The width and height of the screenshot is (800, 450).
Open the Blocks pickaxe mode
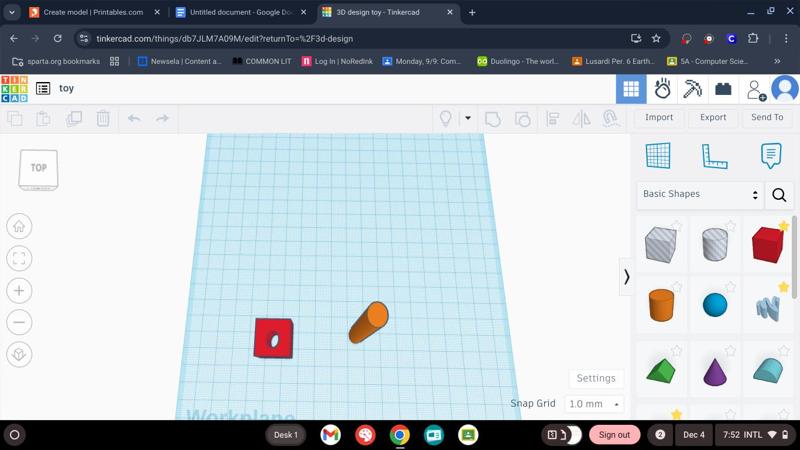click(x=692, y=89)
